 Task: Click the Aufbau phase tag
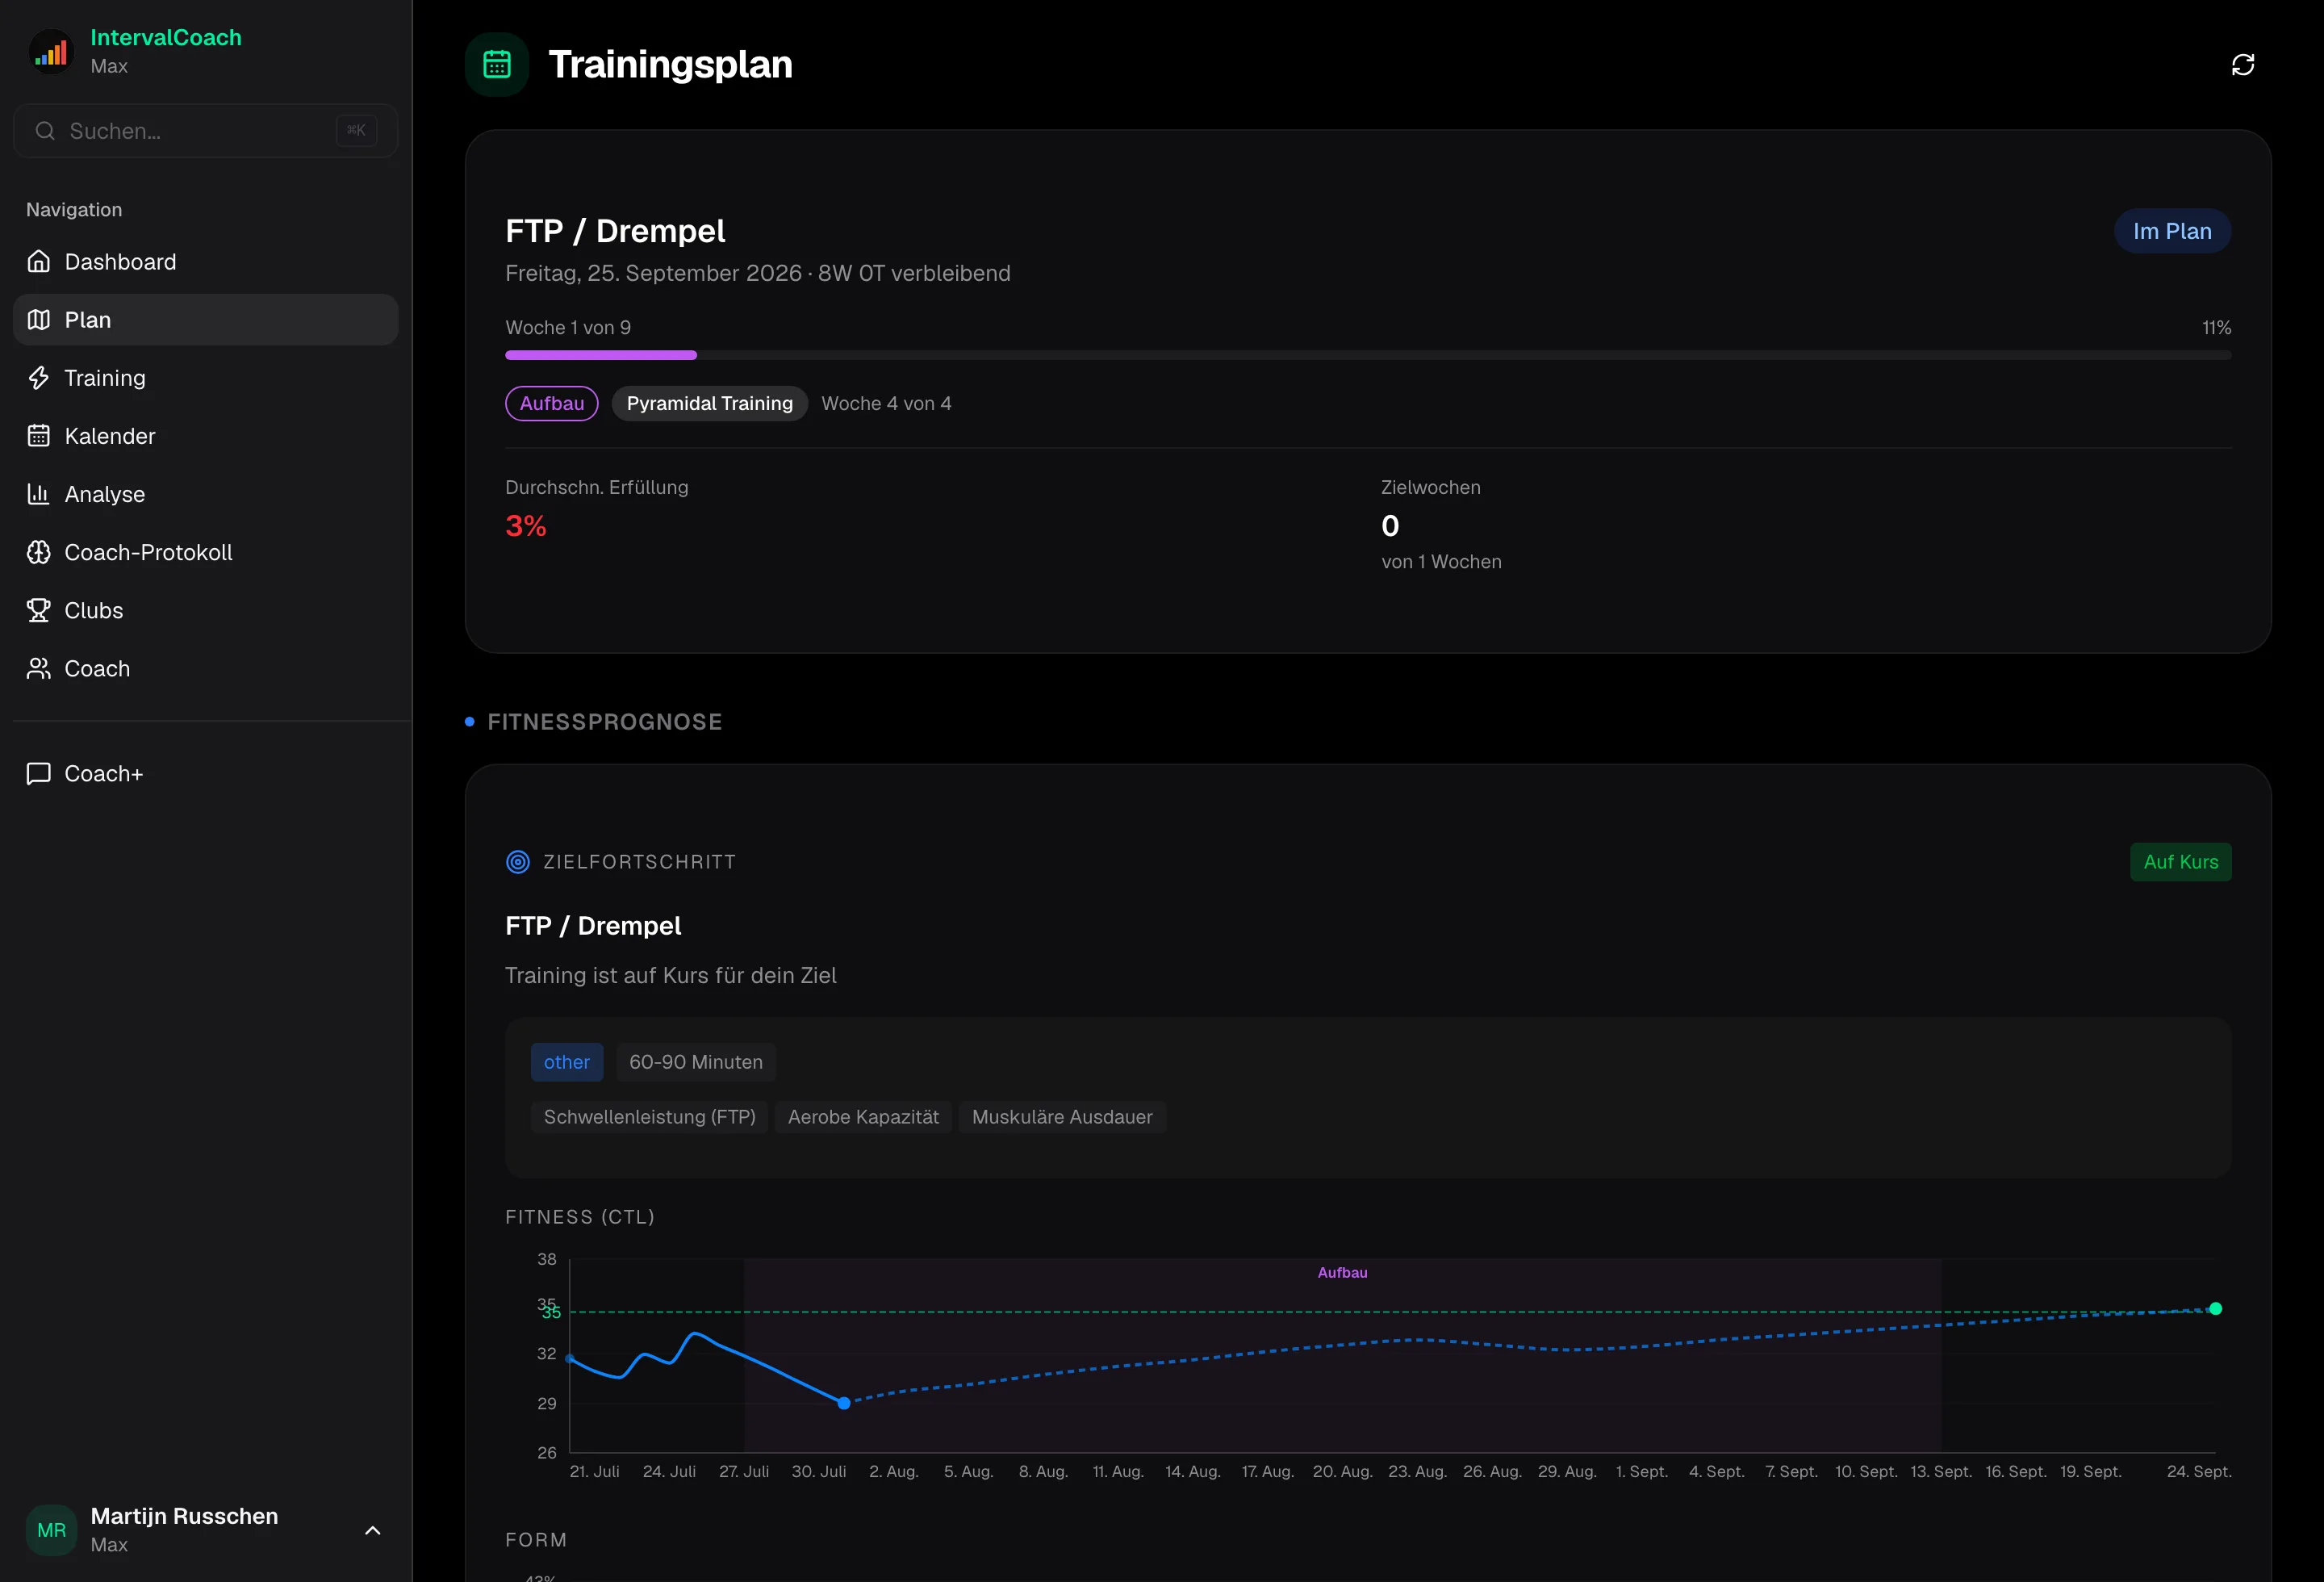pos(552,403)
